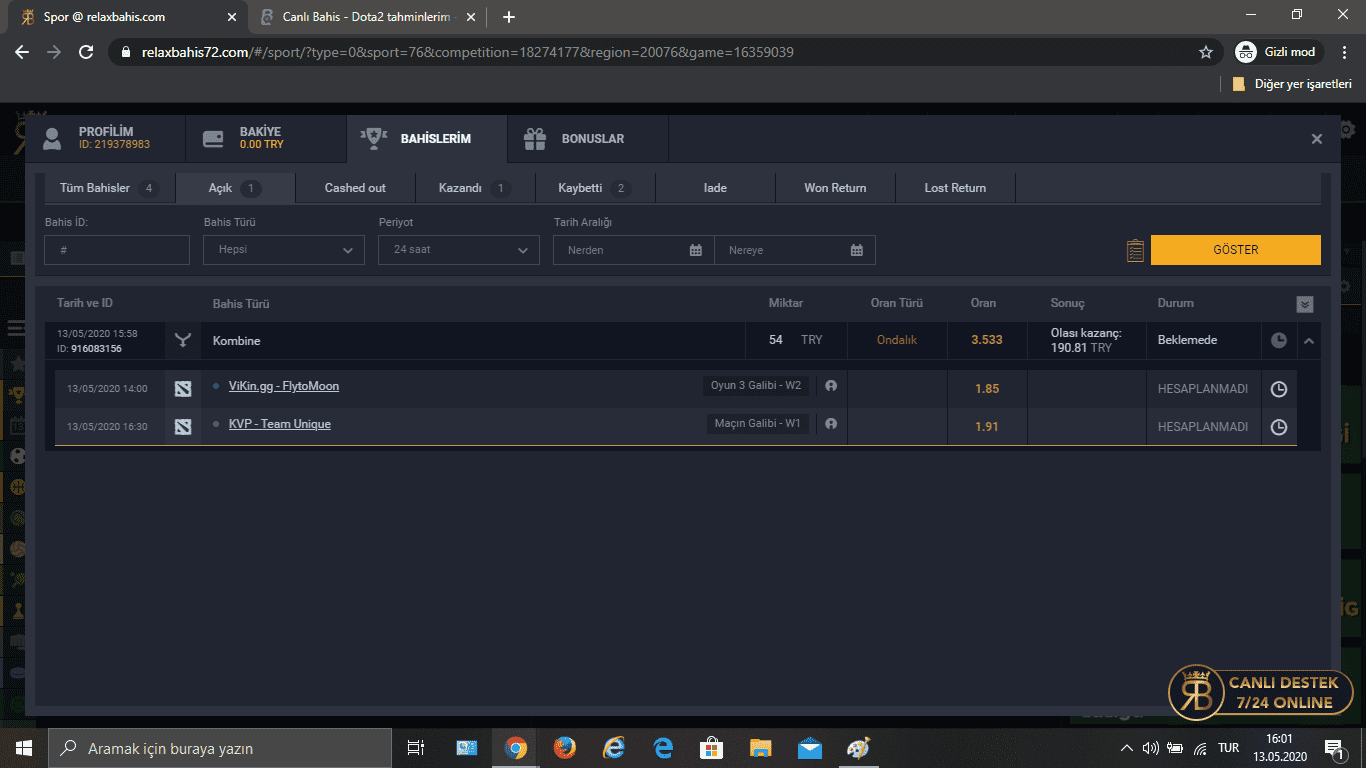Click Dota icon in KVP row
This screenshot has width=1366, height=768.
pyautogui.click(x=182, y=427)
